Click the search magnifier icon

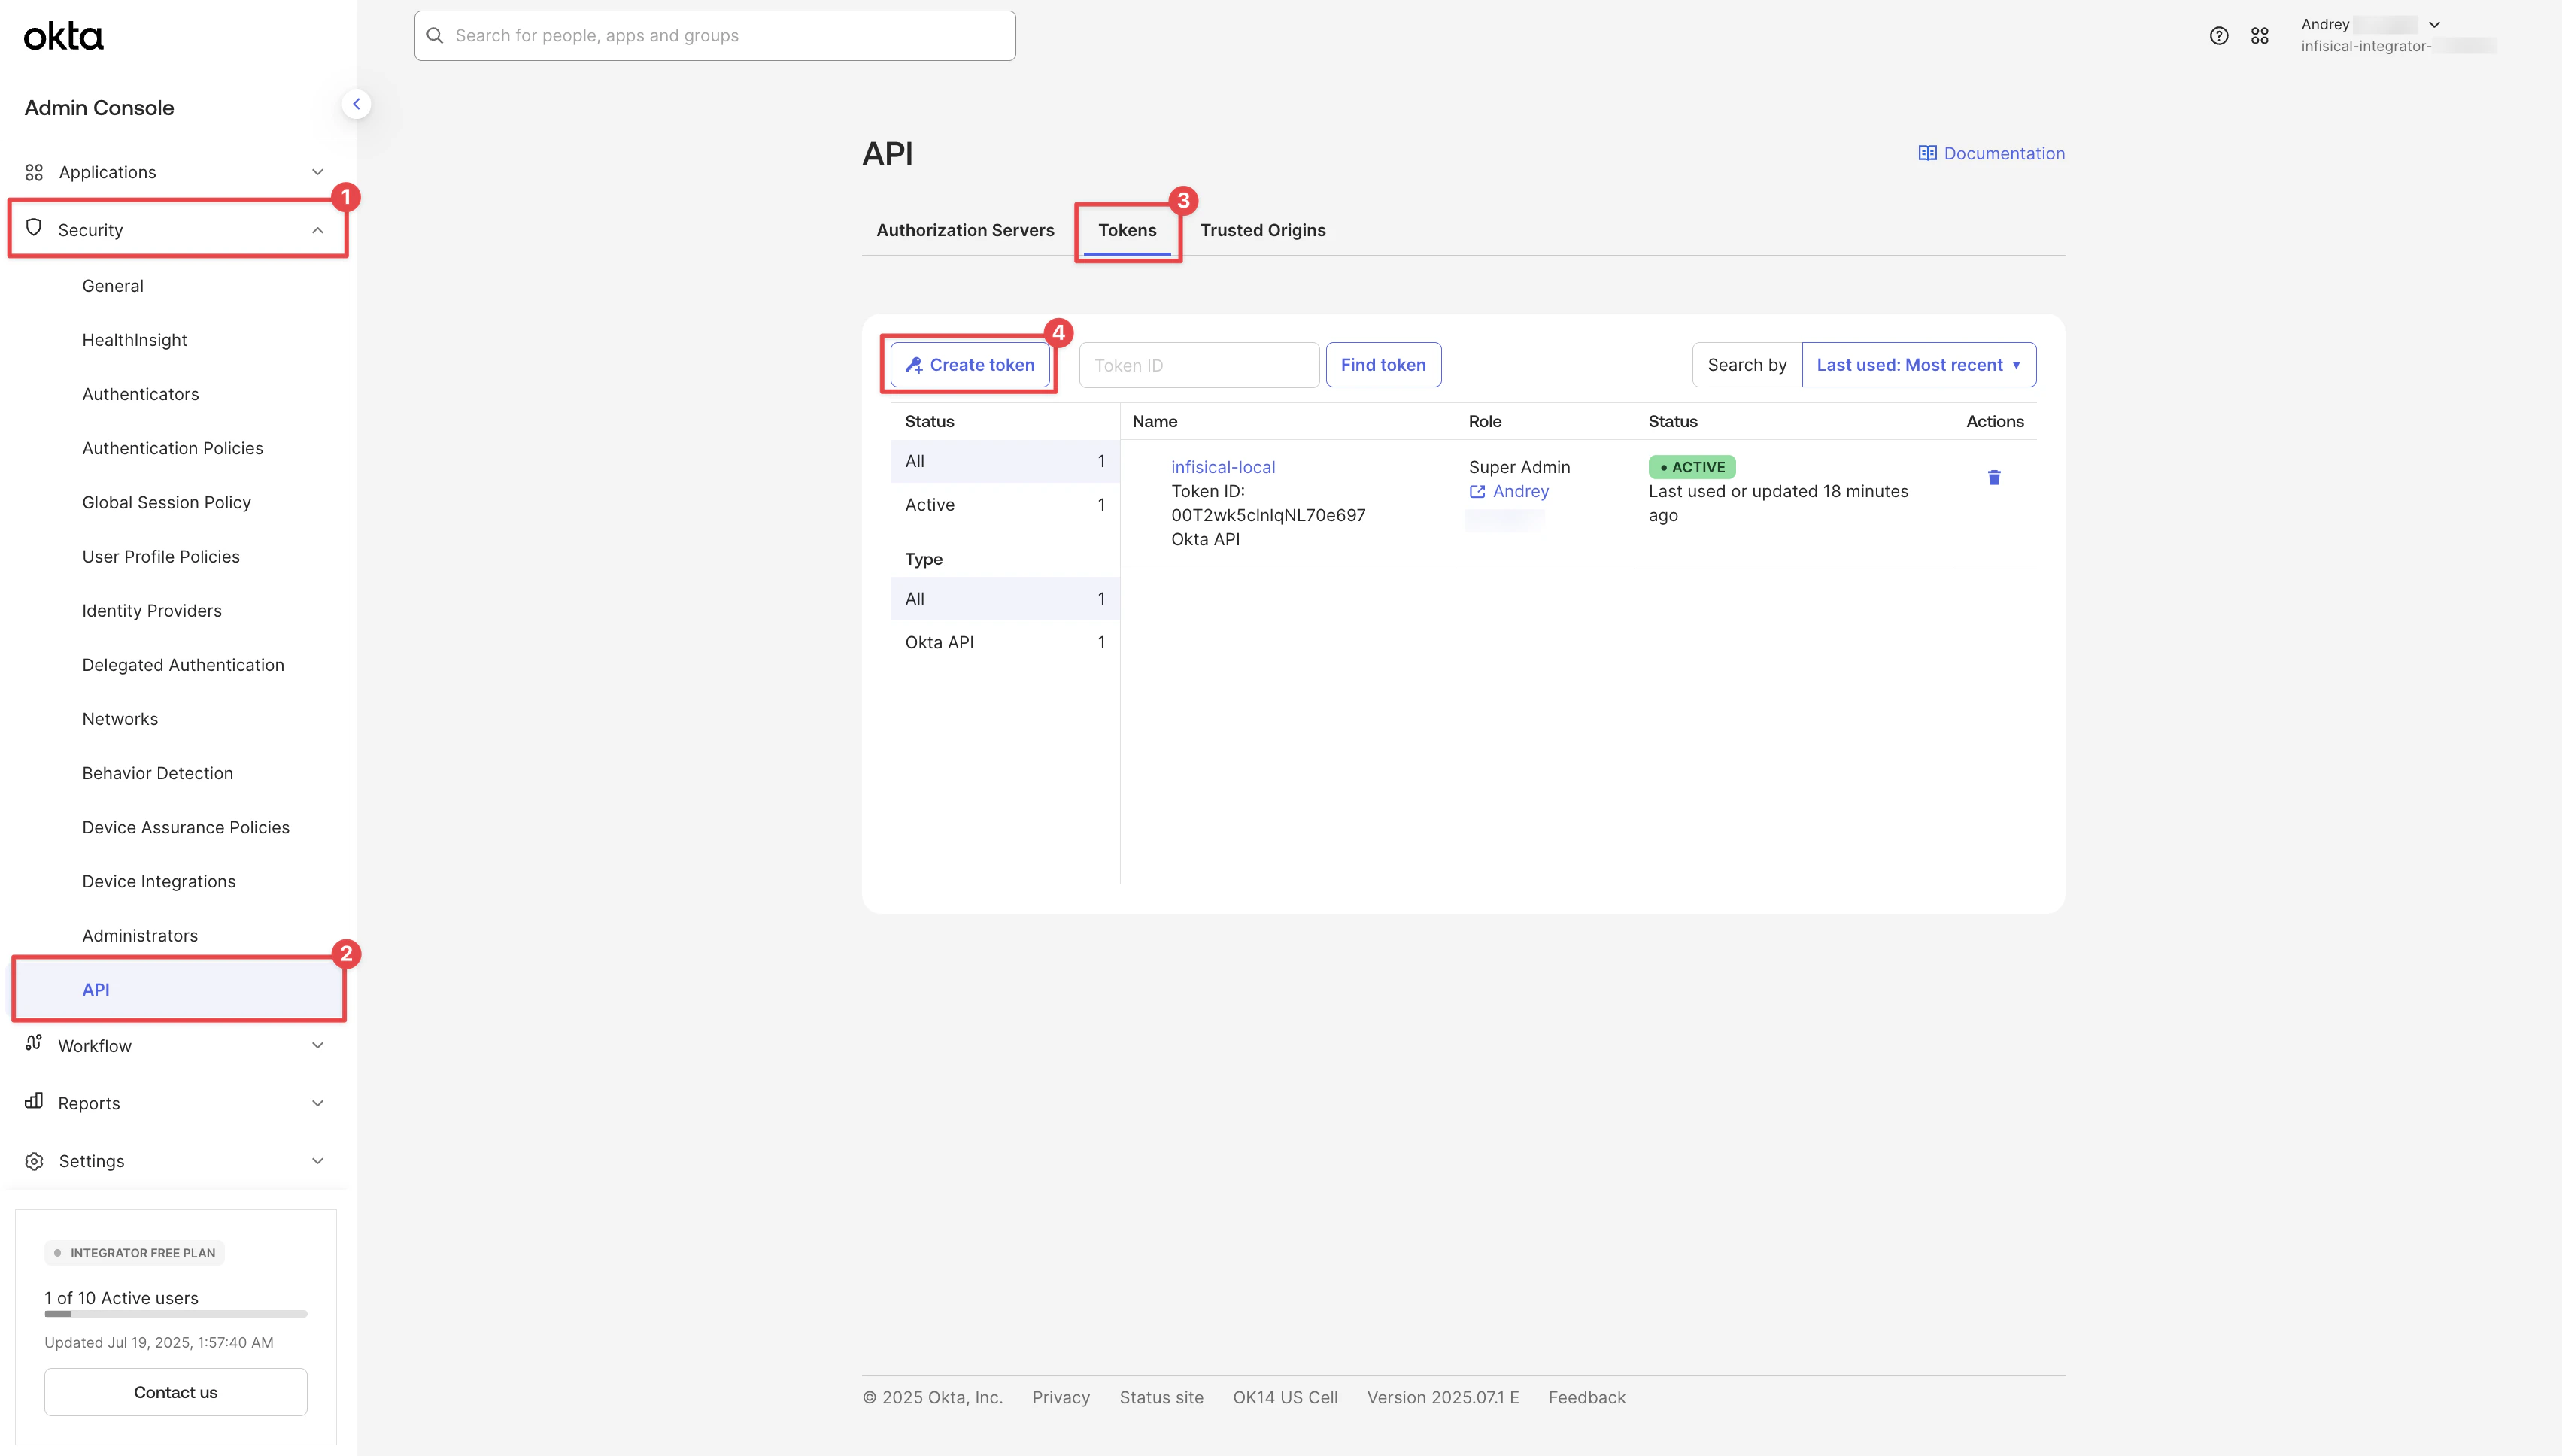pyautogui.click(x=435, y=36)
